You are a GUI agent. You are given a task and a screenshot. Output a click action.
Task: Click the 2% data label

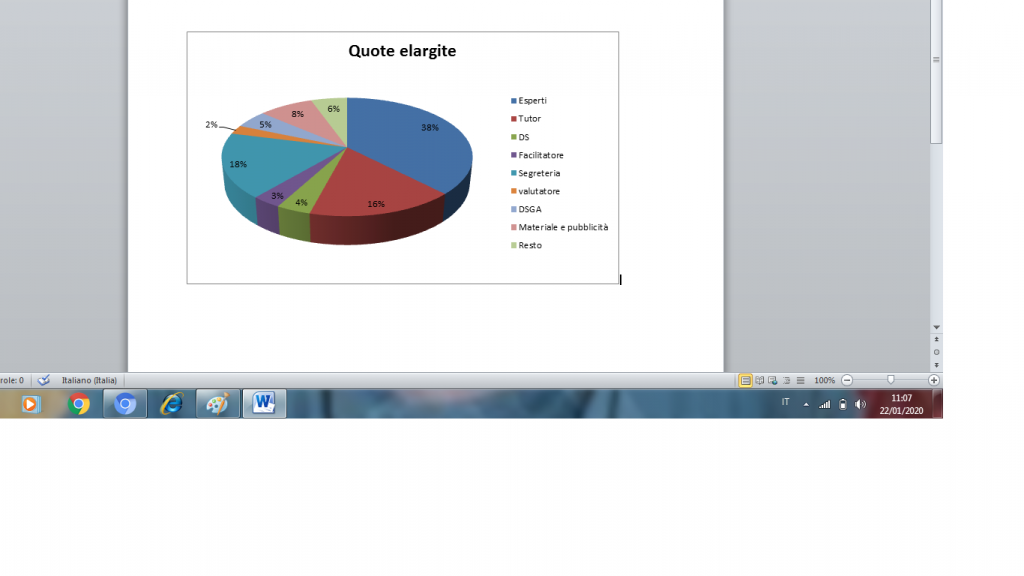click(x=211, y=125)
